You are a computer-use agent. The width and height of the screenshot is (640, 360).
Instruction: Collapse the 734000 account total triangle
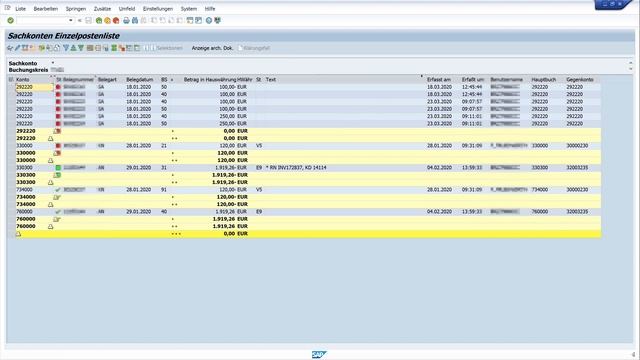coord(51,204)
